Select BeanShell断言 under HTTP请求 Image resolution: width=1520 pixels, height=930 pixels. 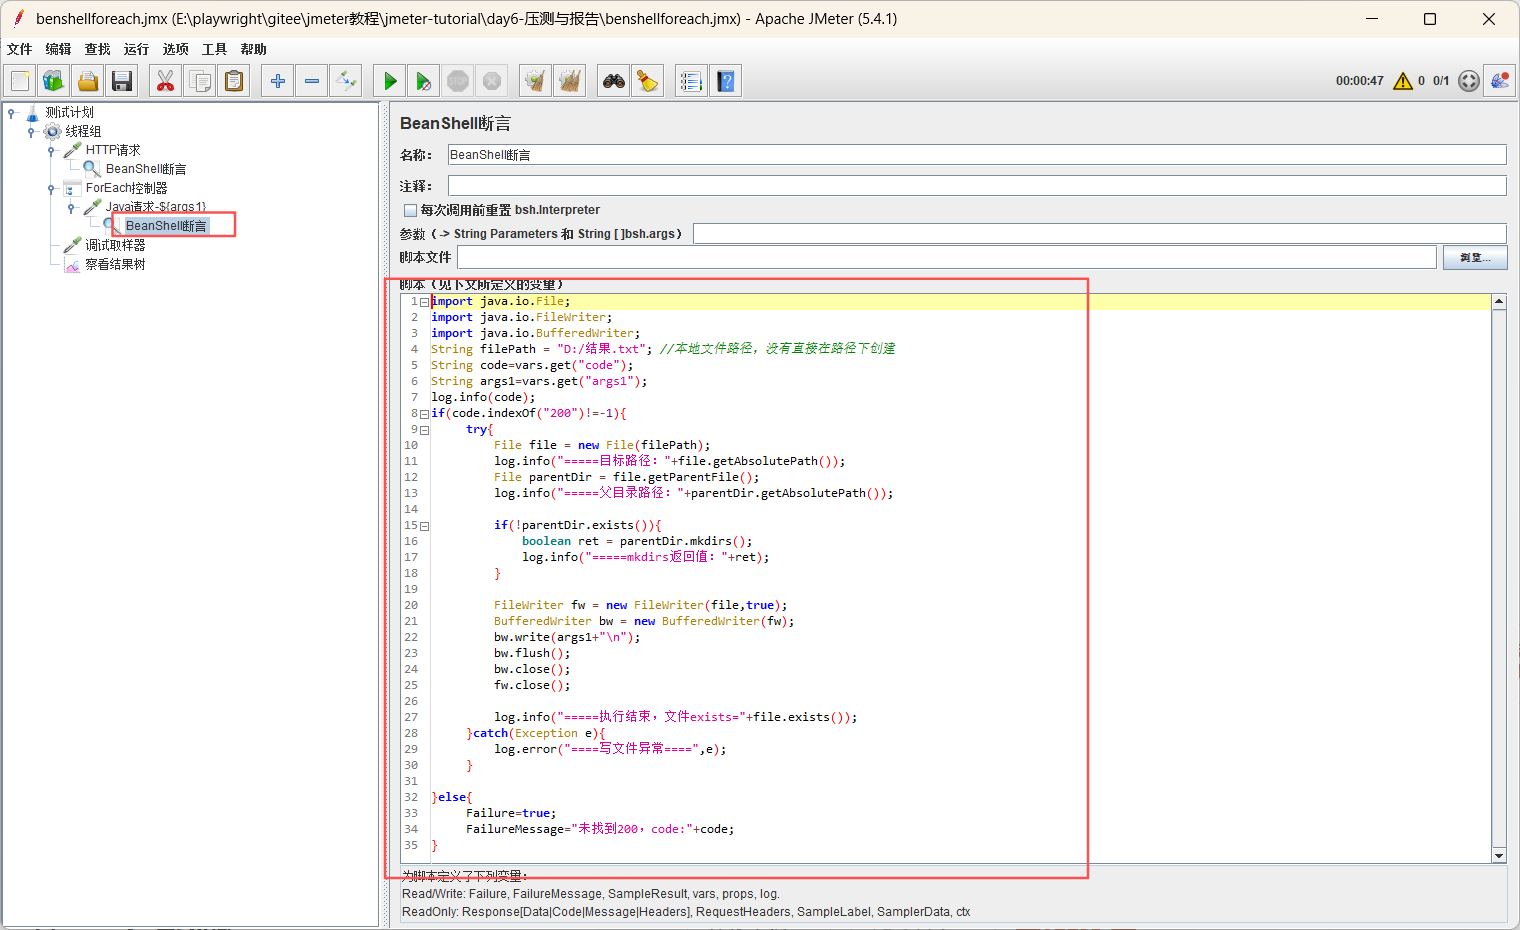pos(146,169)
